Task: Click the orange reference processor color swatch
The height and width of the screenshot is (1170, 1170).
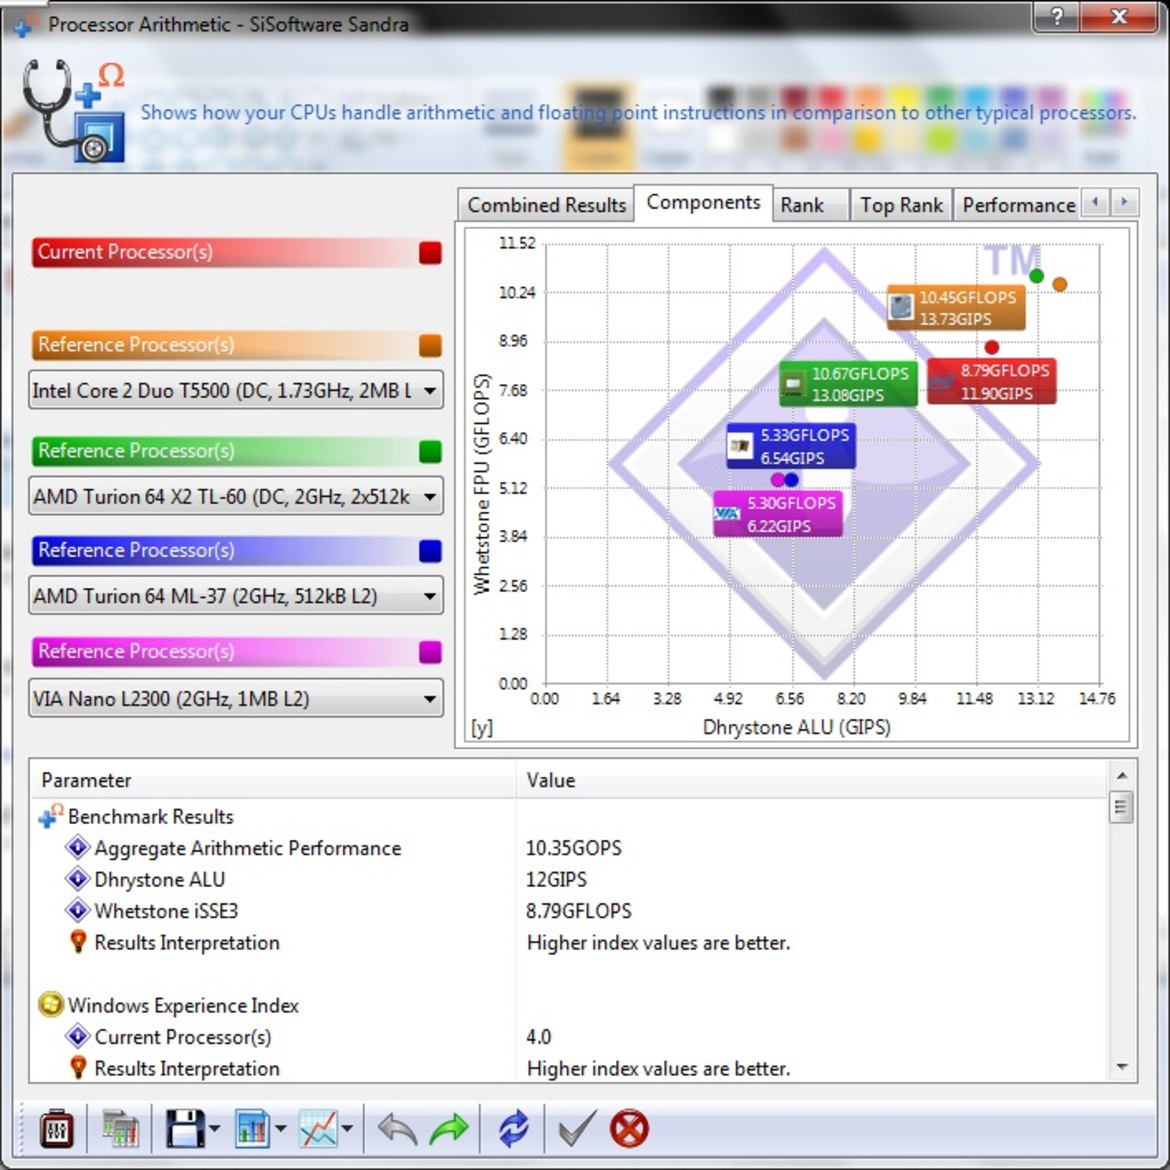Action: click(431, 345)
